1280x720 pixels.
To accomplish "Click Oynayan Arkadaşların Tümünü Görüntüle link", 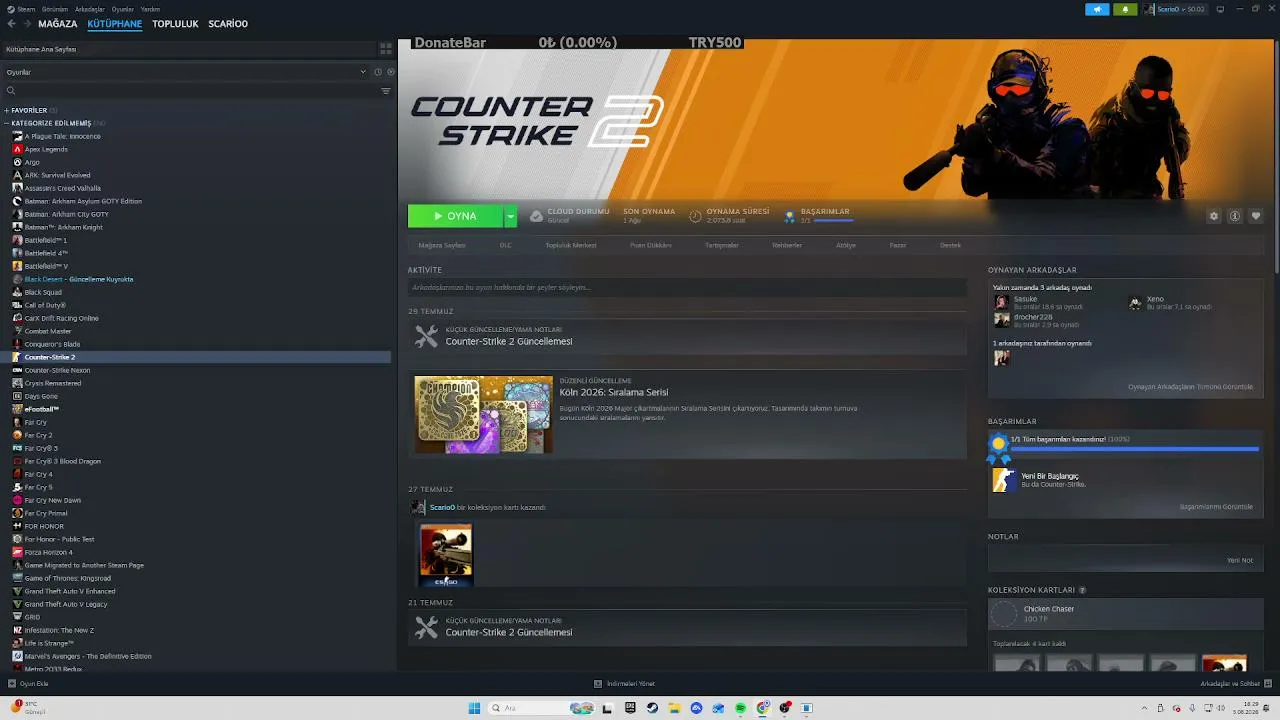I will [x=1190, y=387].
